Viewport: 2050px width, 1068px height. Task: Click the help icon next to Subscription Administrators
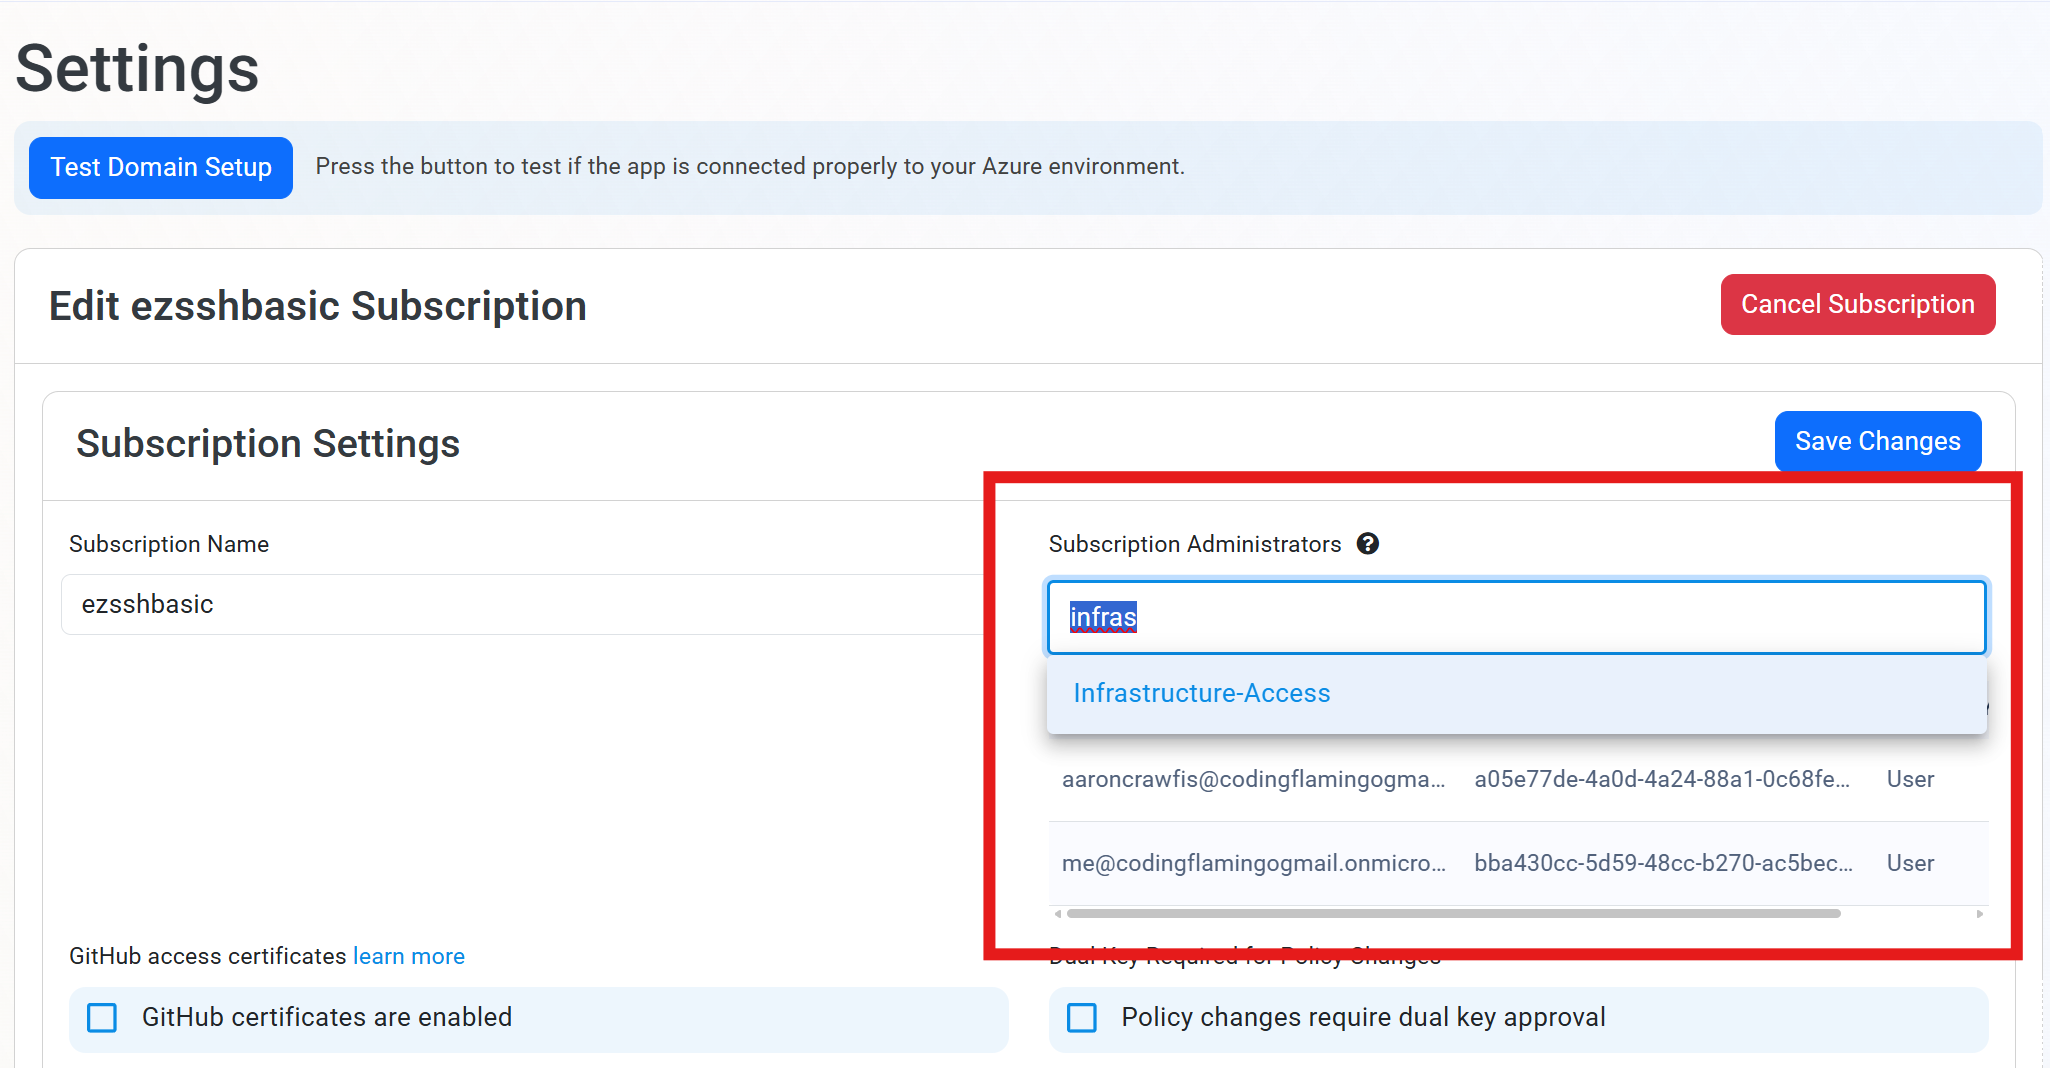[1369, 544]
